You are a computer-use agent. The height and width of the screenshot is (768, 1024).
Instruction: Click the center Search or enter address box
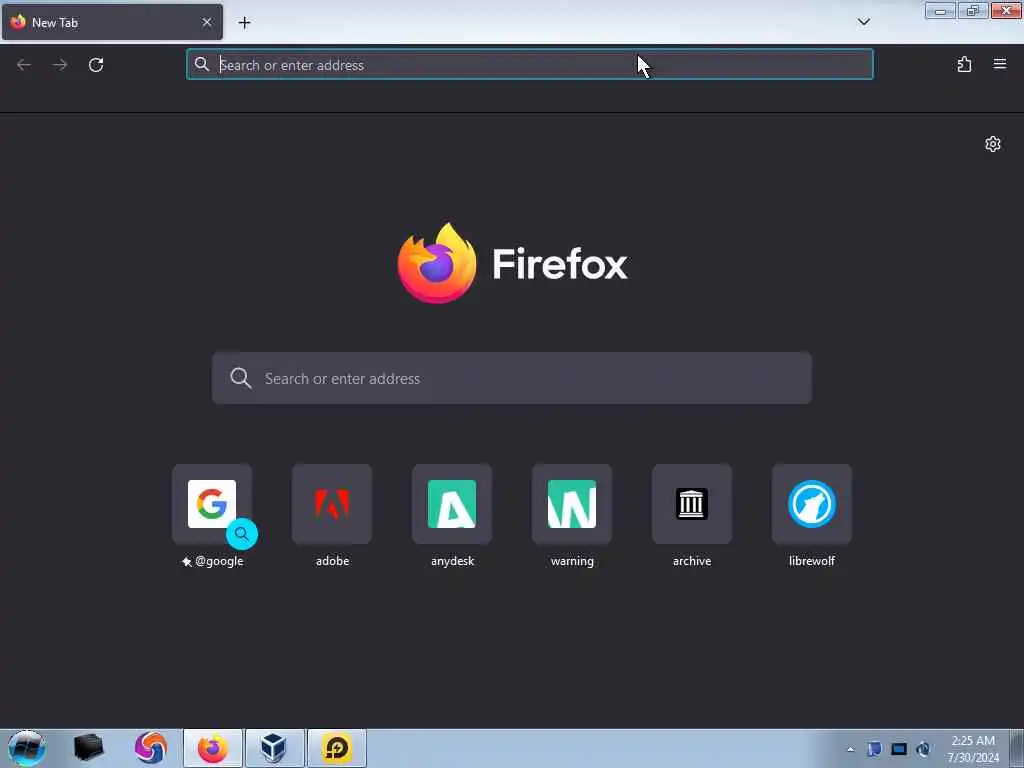click(x=512, y=378)
